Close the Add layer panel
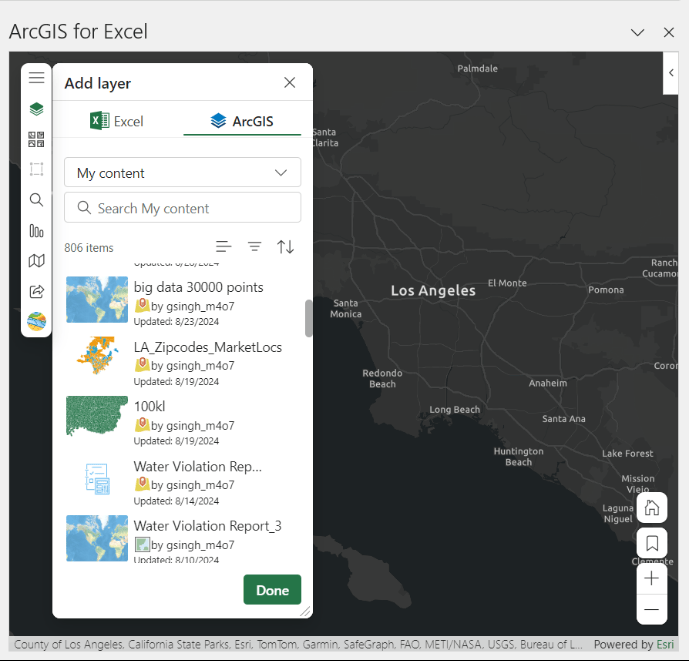Screen dimensions: 689x661 click(290, 83)
